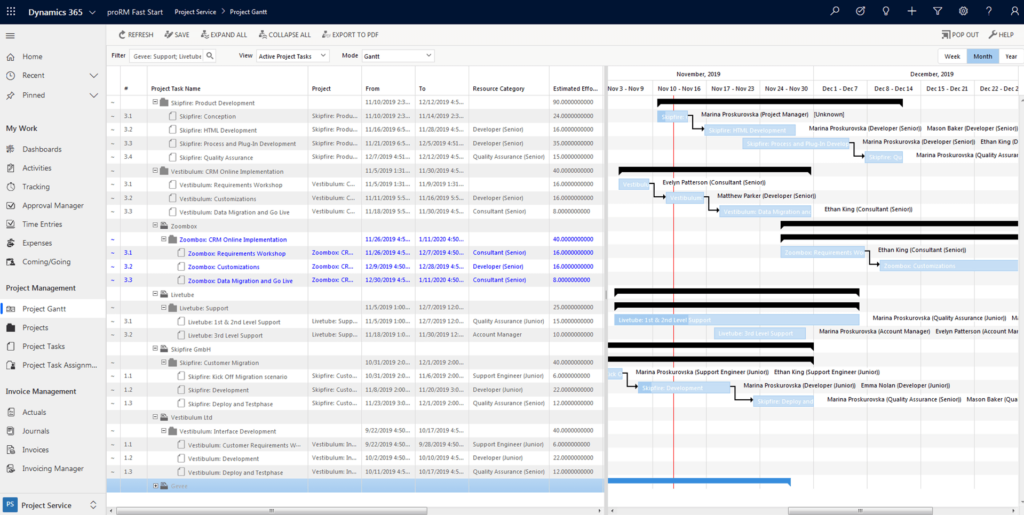This screenshot has height=515, width=1024.
Task: Click Expand All in toolbar
Action: 224,35
